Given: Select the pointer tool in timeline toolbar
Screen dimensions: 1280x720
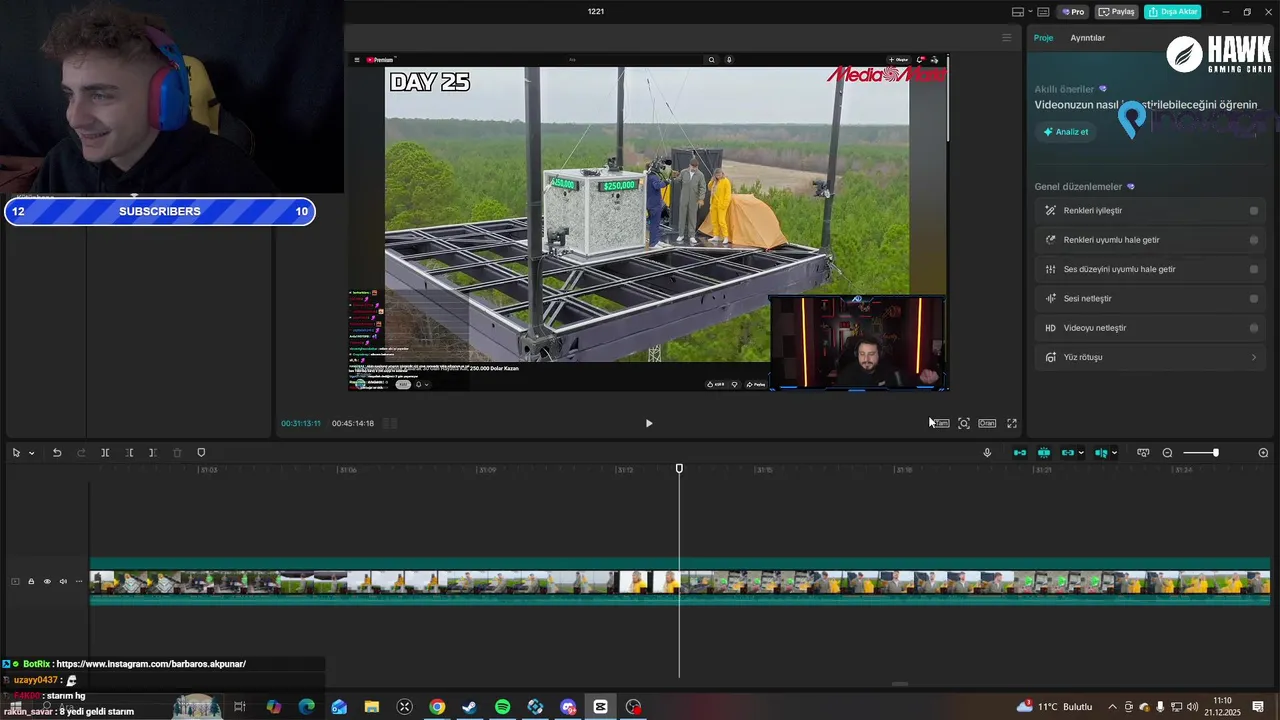Looking at the screenshot, I should (16, 453).
